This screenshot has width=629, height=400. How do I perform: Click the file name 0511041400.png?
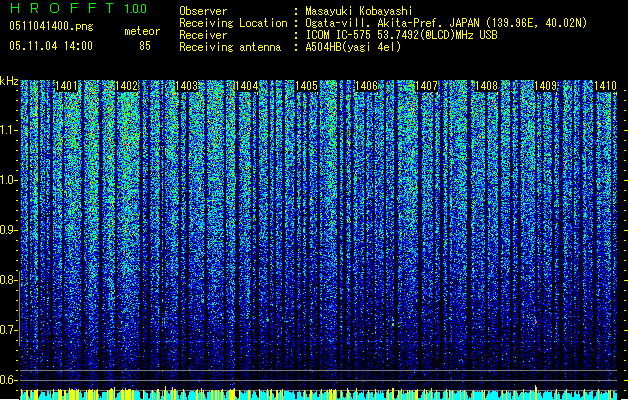pyautogui.click(x=51, y=26)
